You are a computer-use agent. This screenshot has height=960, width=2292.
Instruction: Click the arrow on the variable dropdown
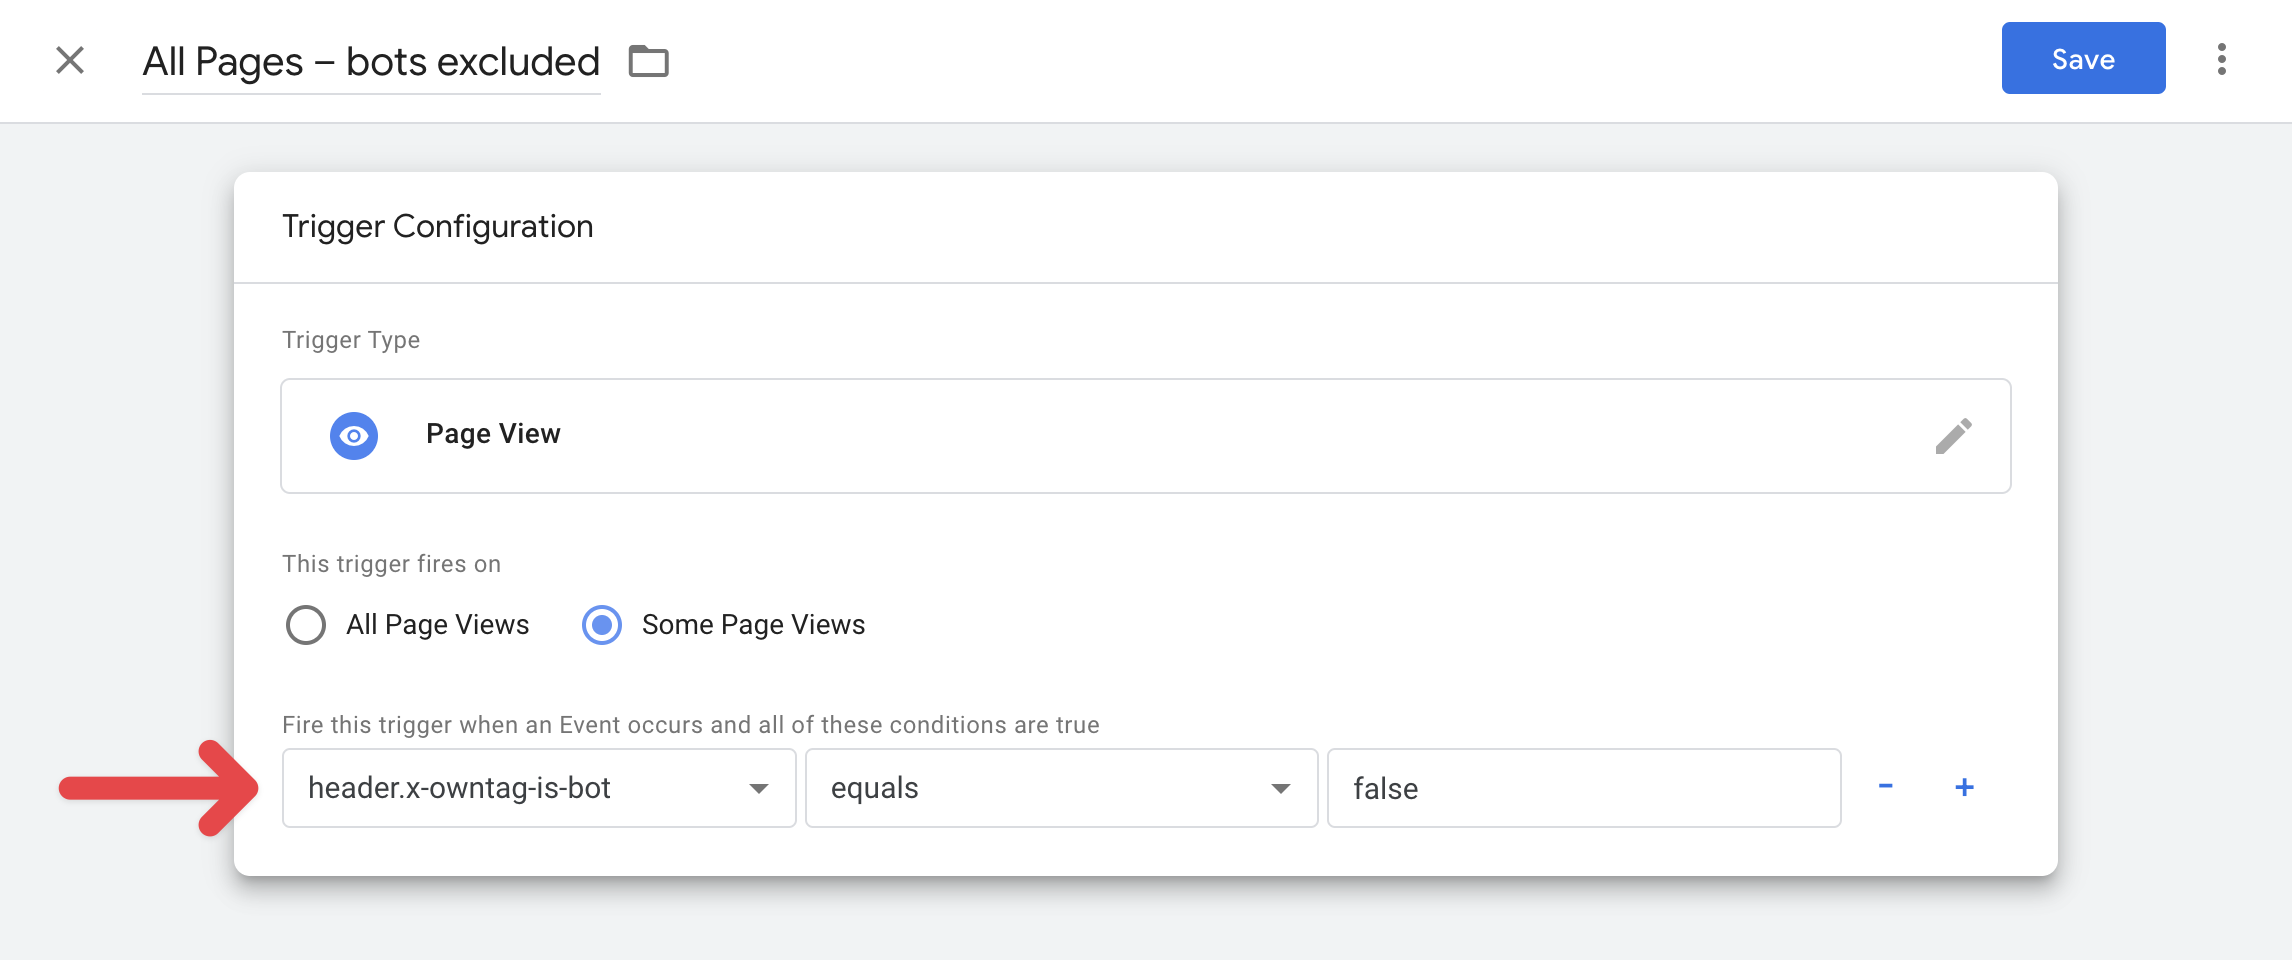point(759,789)
